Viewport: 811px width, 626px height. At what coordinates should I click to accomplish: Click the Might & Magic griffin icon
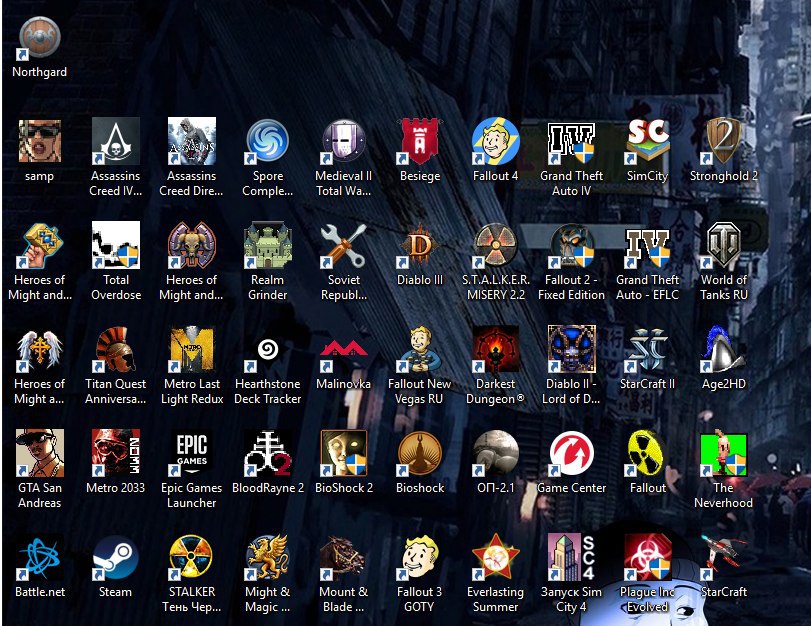tap(268, 557)
